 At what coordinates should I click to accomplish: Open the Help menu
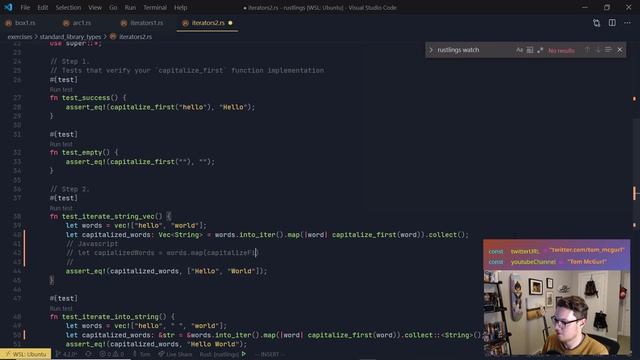point(180,7)
